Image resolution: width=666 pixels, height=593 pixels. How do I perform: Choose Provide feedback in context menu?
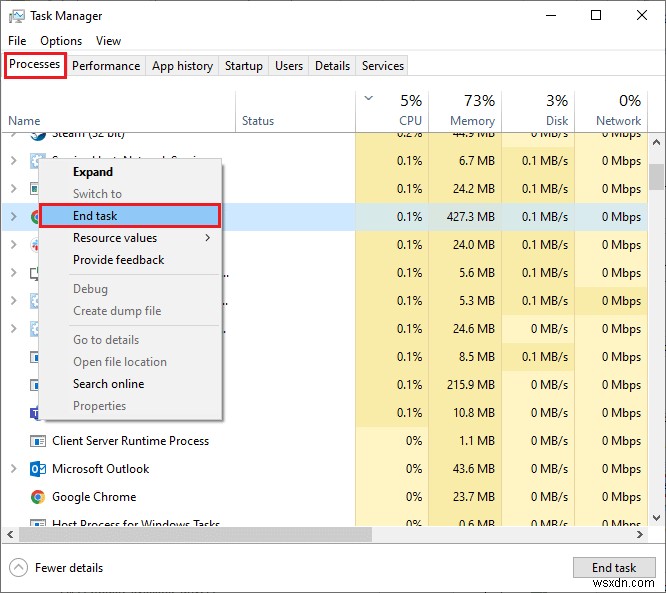[130, 260]
